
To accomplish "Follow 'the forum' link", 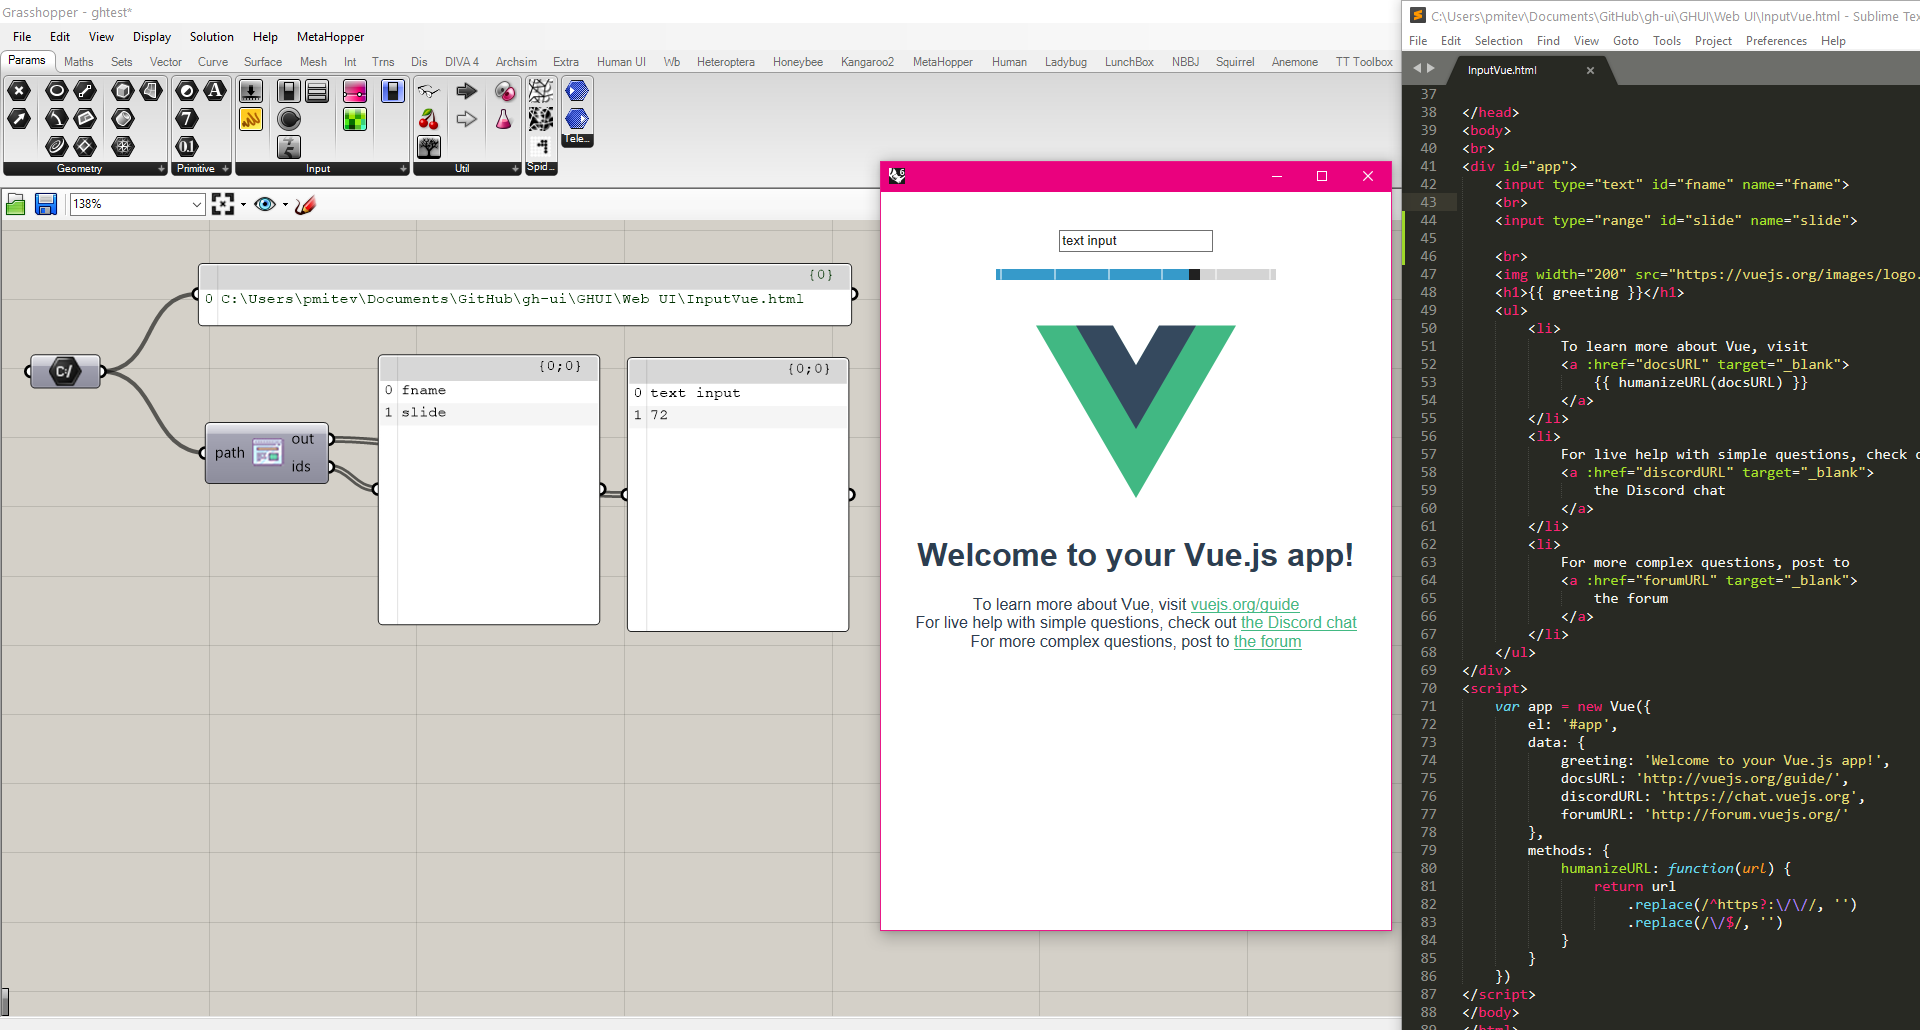I will pos(1267,642).
